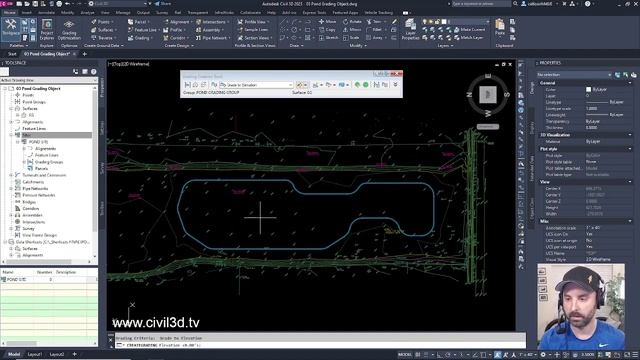The height and width of the screenshot is (360, 640).
Task: Expand the Grading Creation Tools chevron button
Action: [395, 84]
